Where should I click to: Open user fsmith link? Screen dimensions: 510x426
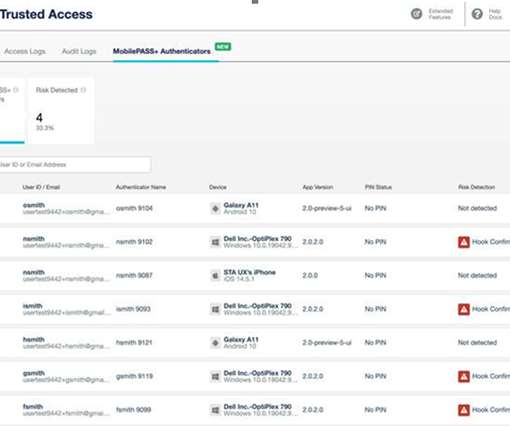[33, 407]
